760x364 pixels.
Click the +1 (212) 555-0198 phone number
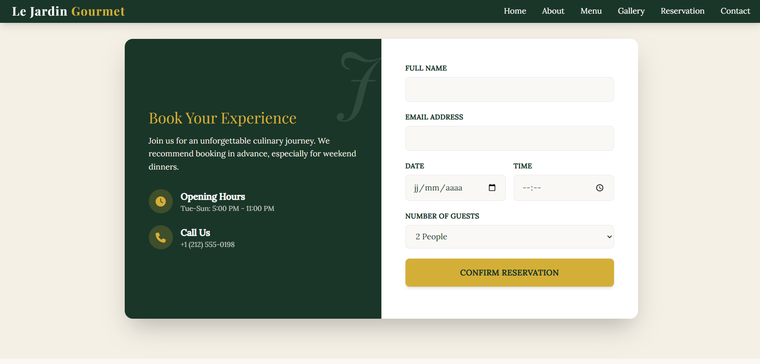tap(207, 245)
